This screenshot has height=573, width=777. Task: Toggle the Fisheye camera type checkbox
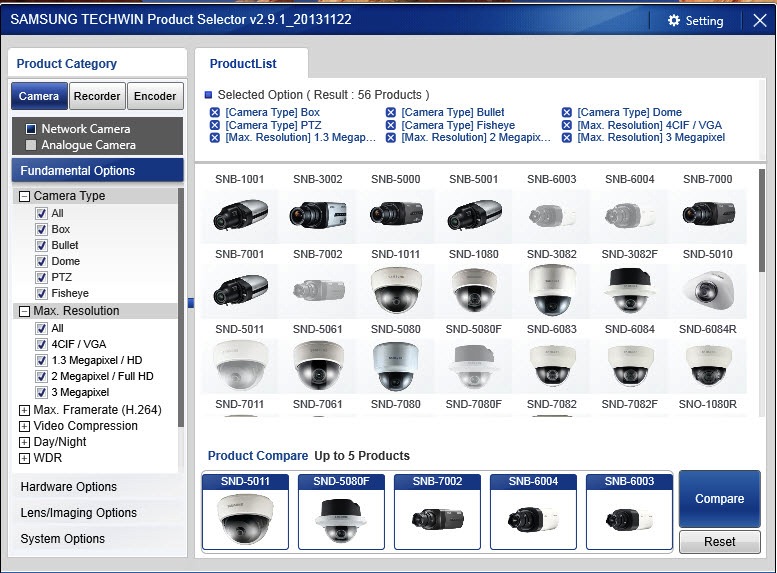click(41, 294)
